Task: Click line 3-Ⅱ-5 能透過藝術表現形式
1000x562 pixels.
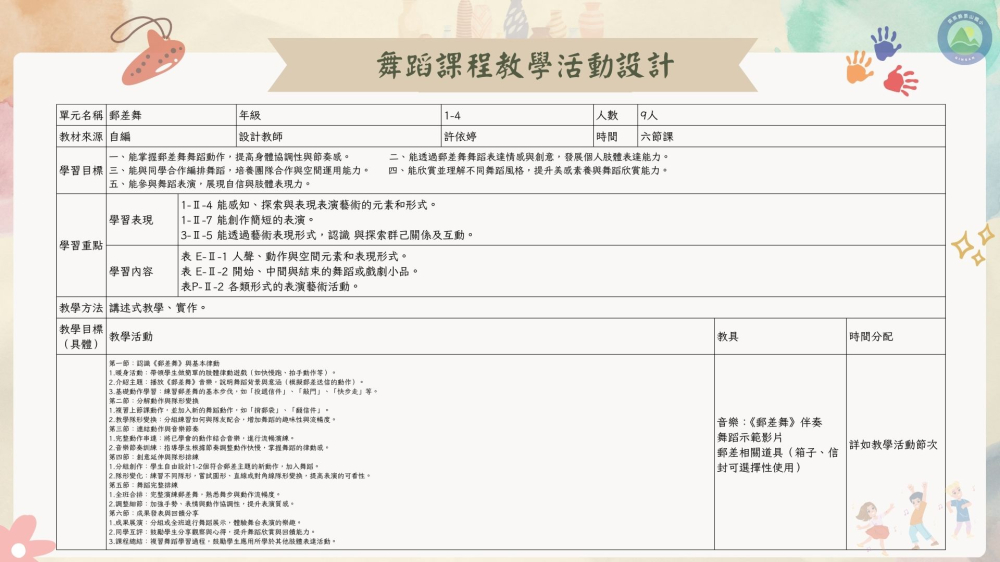Action: point(328,235)
